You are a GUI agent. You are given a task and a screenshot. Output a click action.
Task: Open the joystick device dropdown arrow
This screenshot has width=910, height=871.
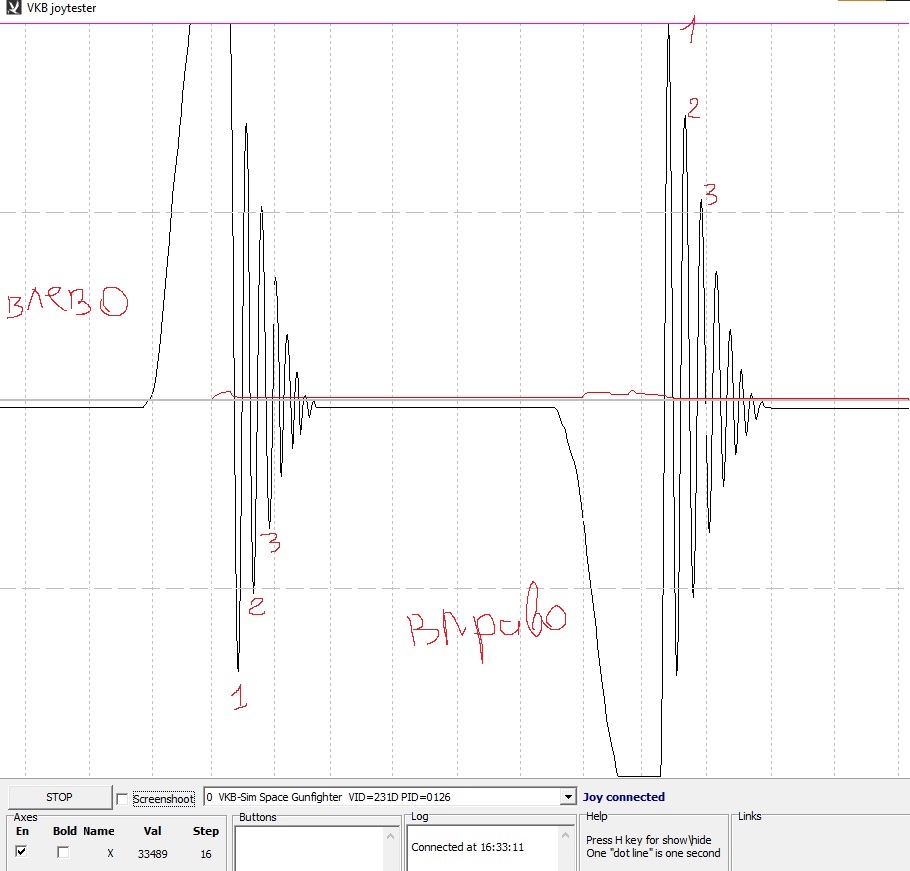tap(568, 797)
